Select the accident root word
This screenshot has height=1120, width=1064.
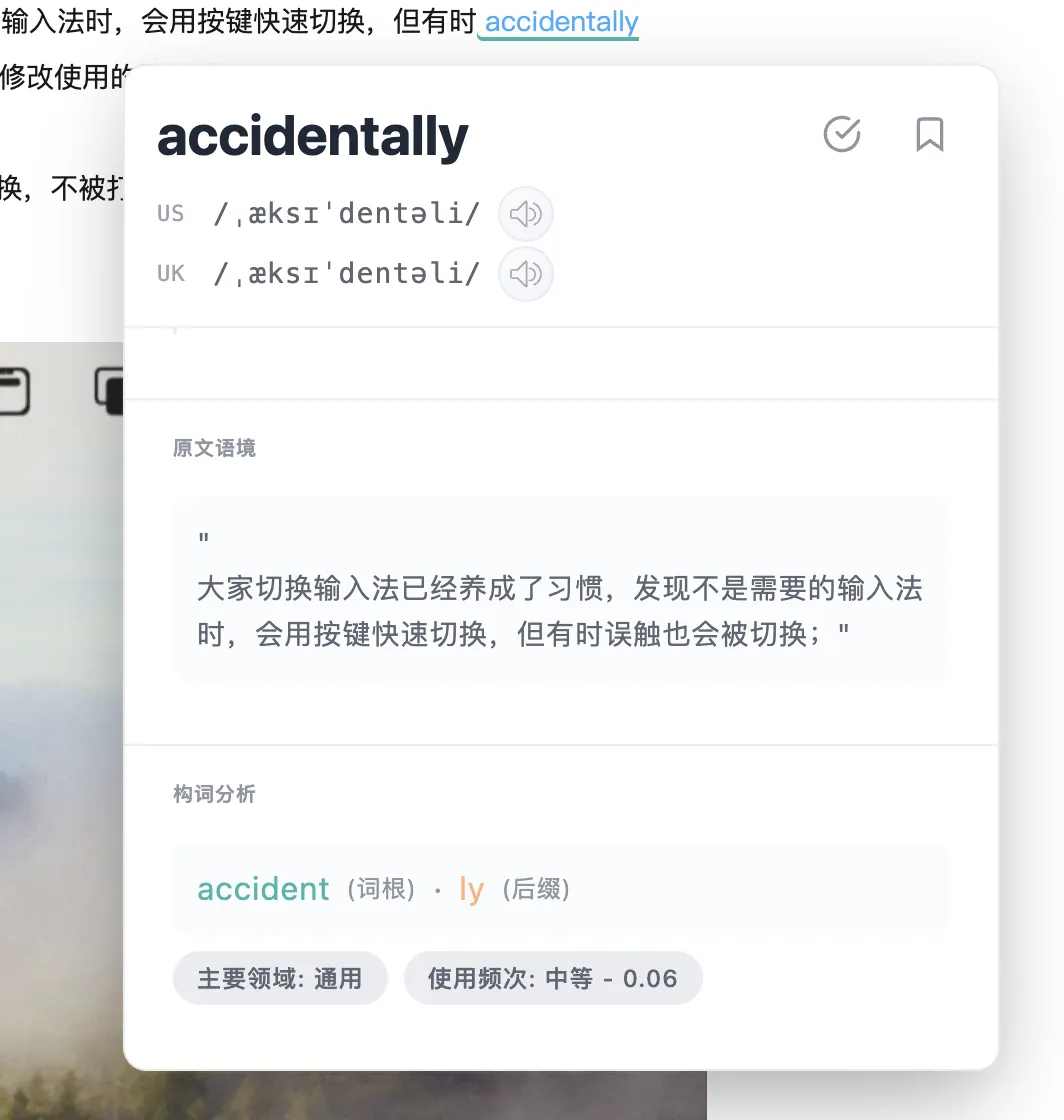(x=263, y=889)
